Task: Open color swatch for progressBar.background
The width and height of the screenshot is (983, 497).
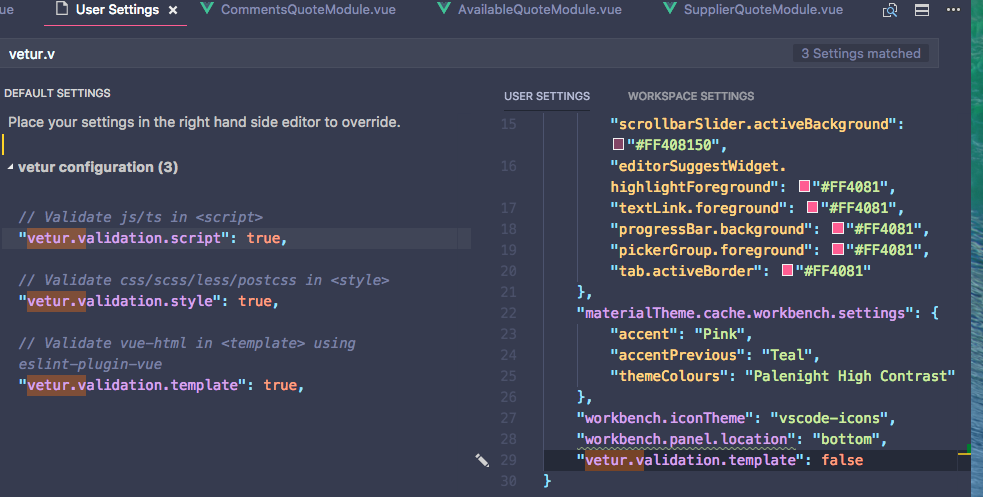Action: pos(838,229)
